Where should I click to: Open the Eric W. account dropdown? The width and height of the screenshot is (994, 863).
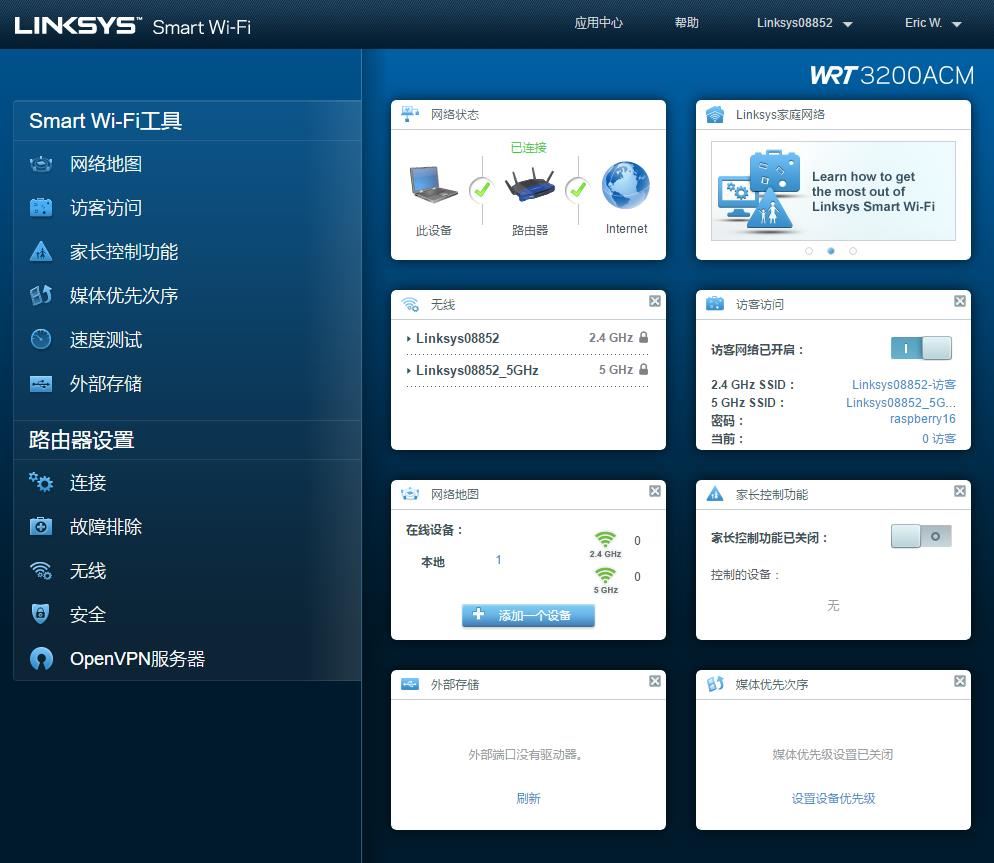[x=933, y=23]
